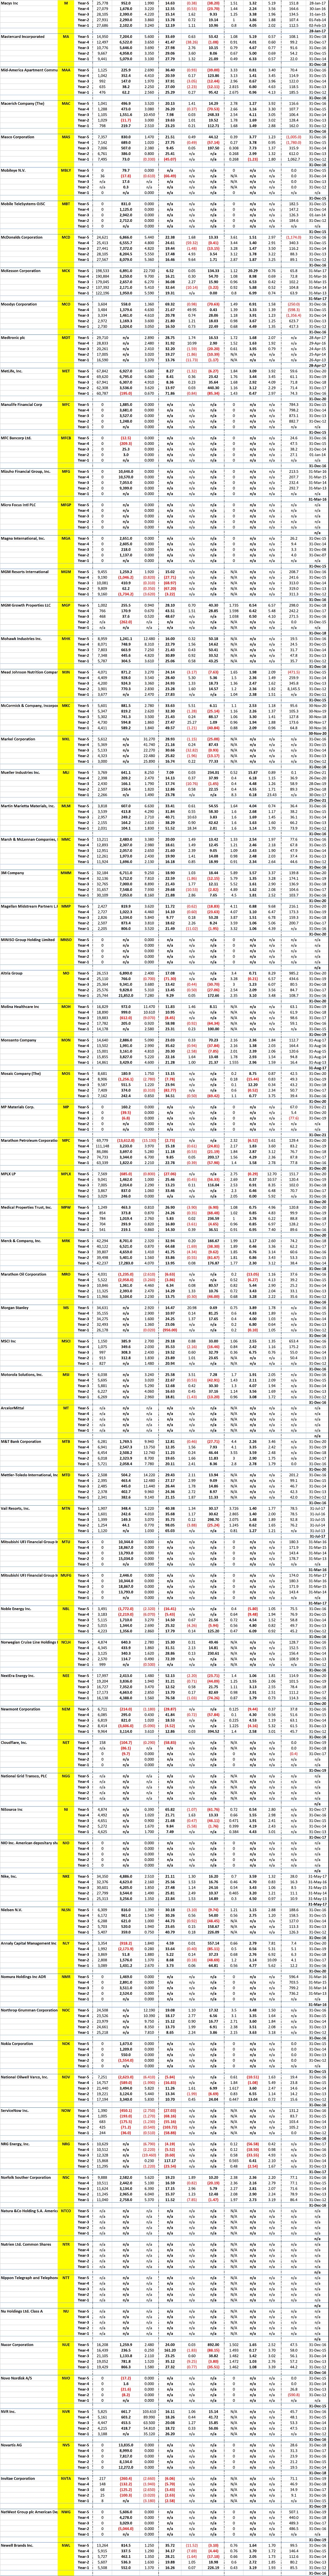Select the 'Altria Group' company cell
This screenshot has width=329, height=2576.
pos(29,973)
